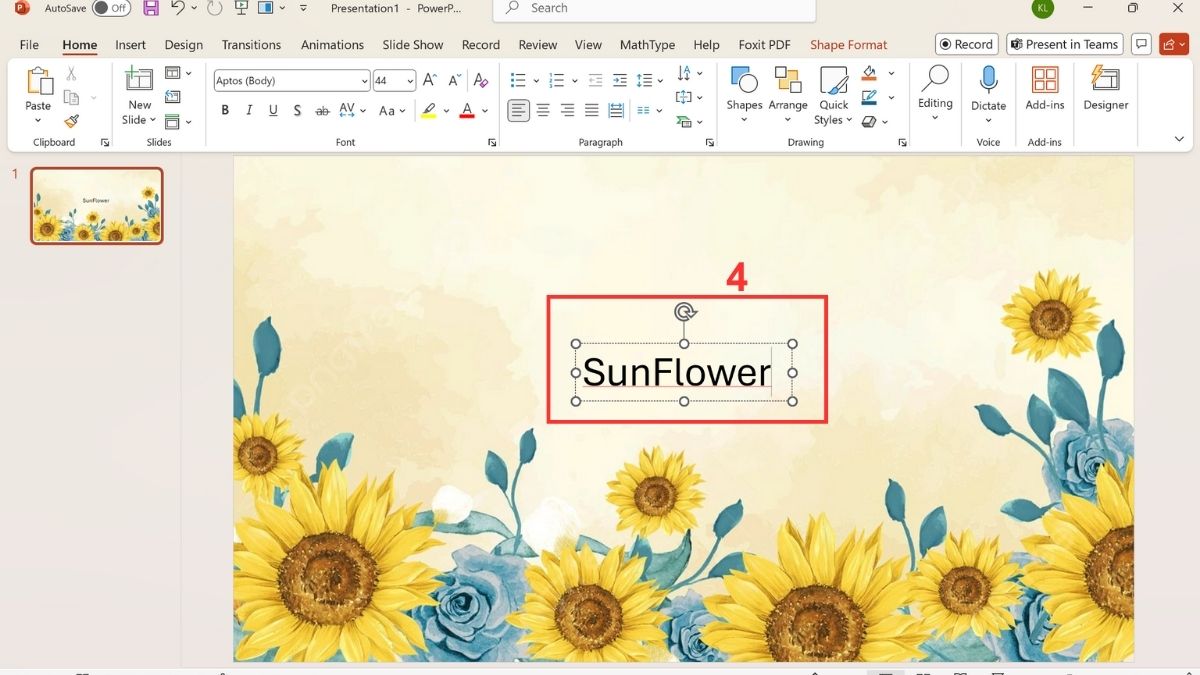Click the Reset slide icon
Screen dimensions: 1200x675
173,97
